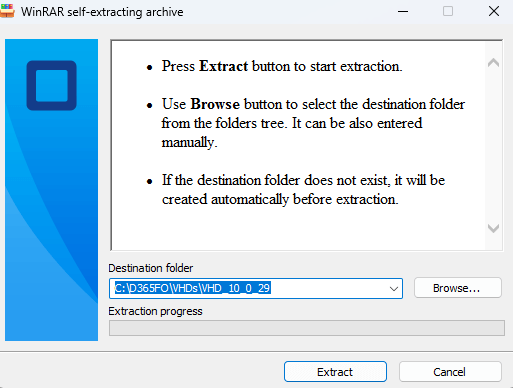This screenshot has width=513, height=388.
Task: Click the scroll up arrow in instructions
Action: click(493, 63)
